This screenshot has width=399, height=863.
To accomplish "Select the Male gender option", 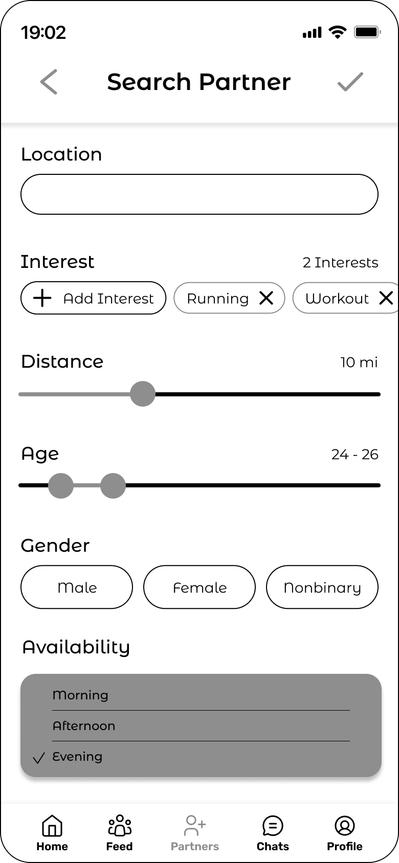I will point(77,587).
